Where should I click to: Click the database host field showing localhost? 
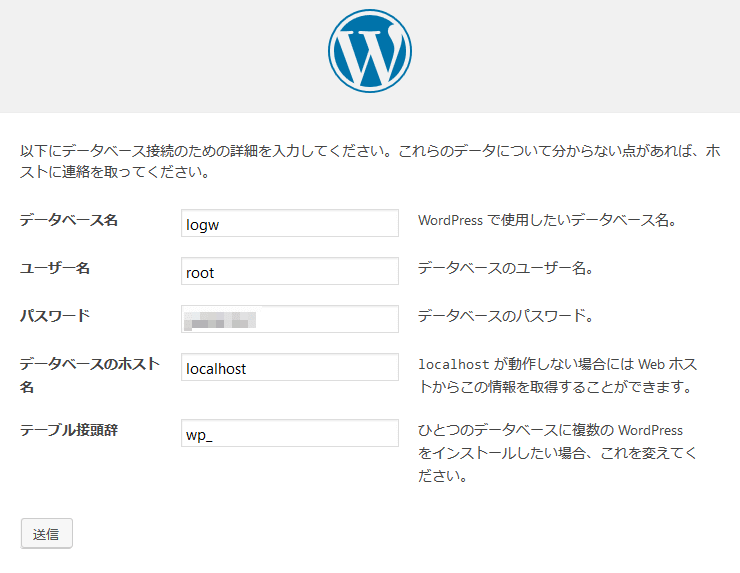pyautogui.click(x=290, y=368)
